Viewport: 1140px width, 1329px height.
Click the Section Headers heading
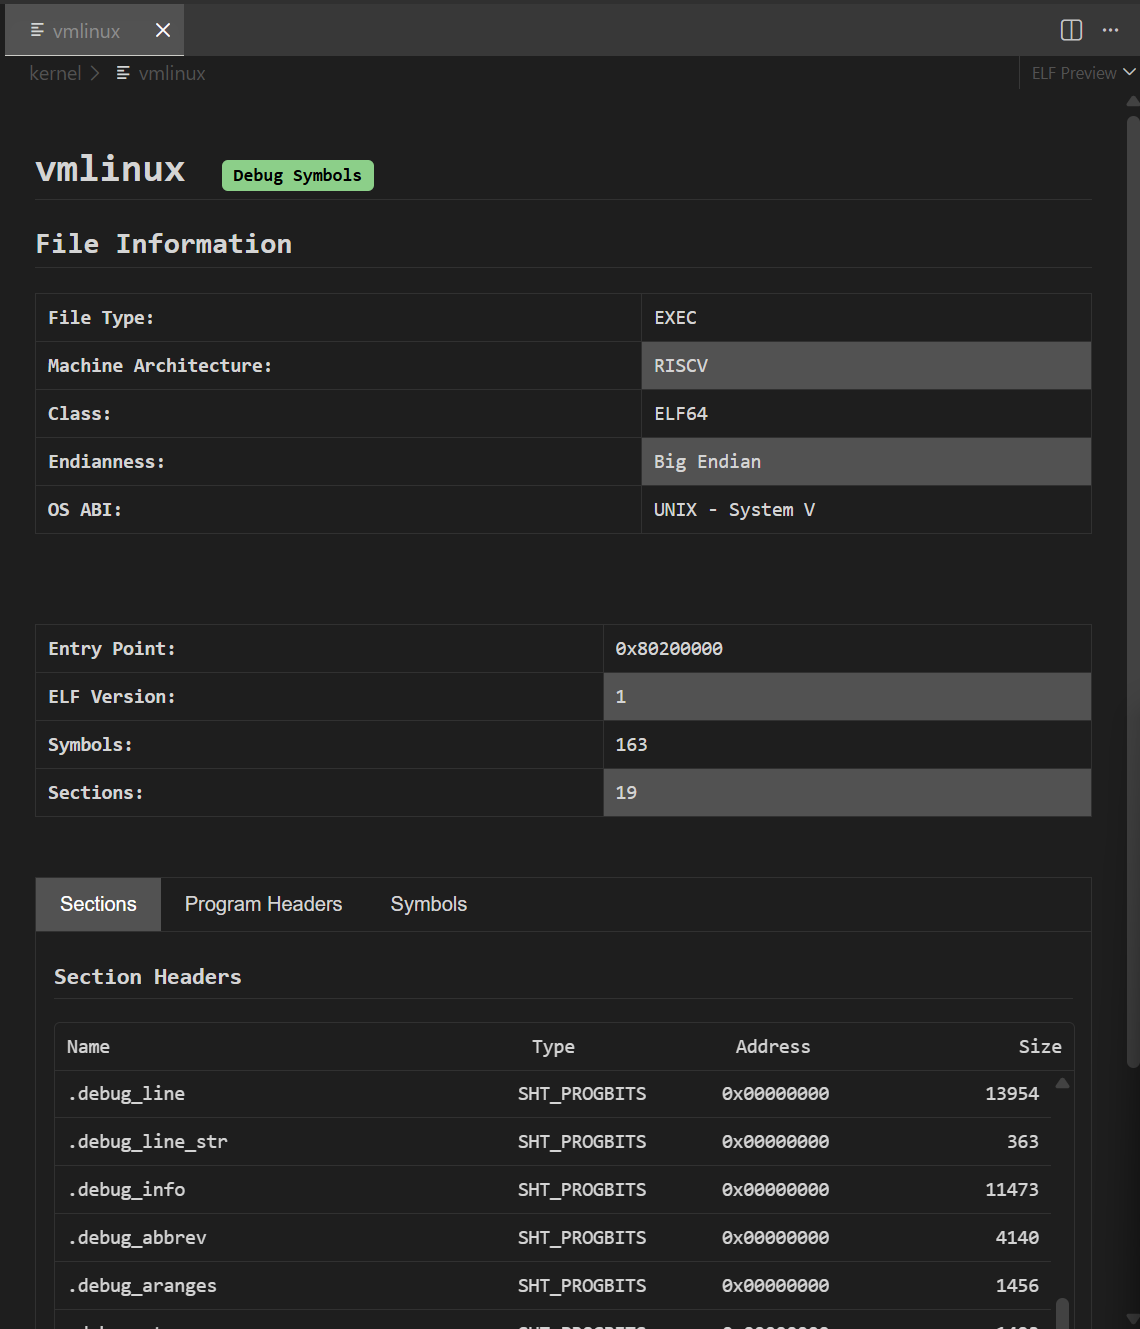pyautogui.click(x=148, y=977)
